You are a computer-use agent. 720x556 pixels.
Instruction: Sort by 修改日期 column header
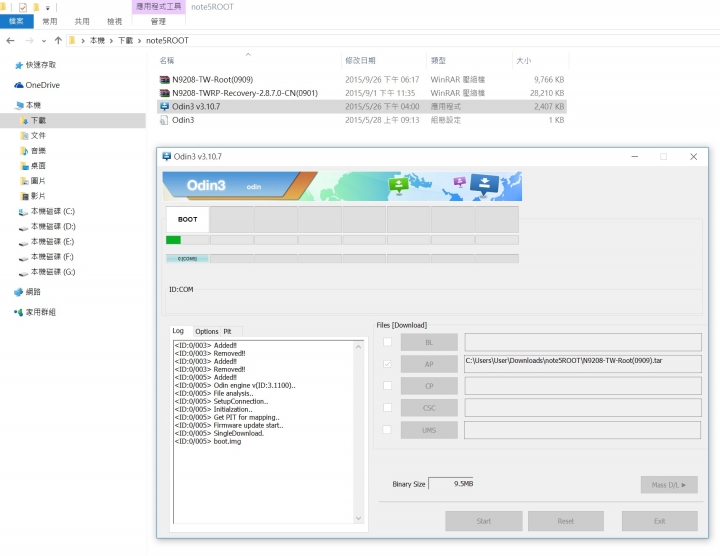[360, 61]
